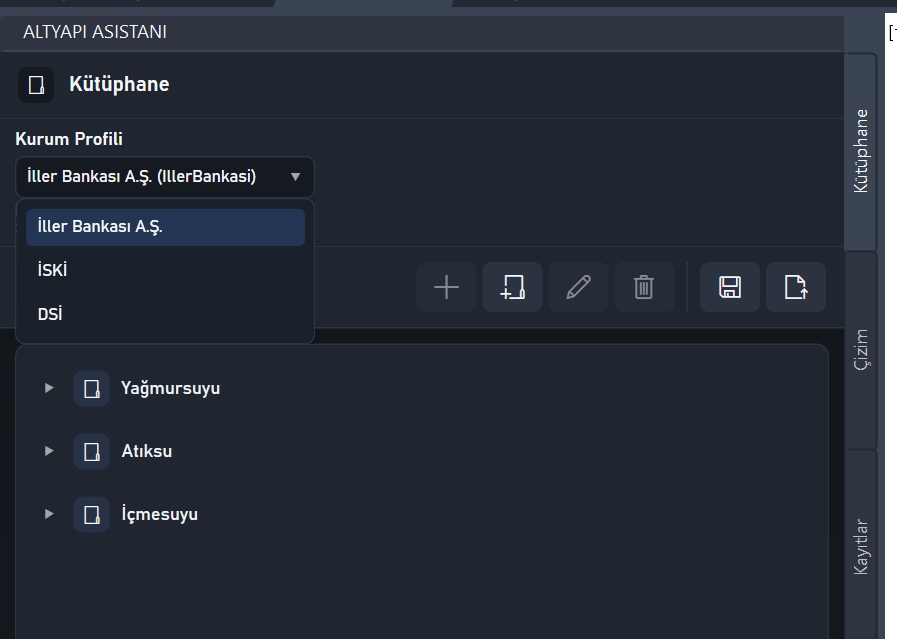Click the pencil edit icon
Viewport: 897px width, 639px height.
pyautogui.click(x=578, y=287)
